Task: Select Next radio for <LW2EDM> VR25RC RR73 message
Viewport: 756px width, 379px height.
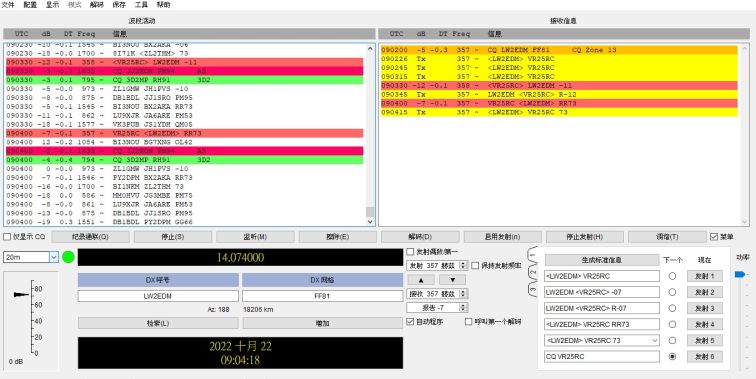Action: (672, 325)
